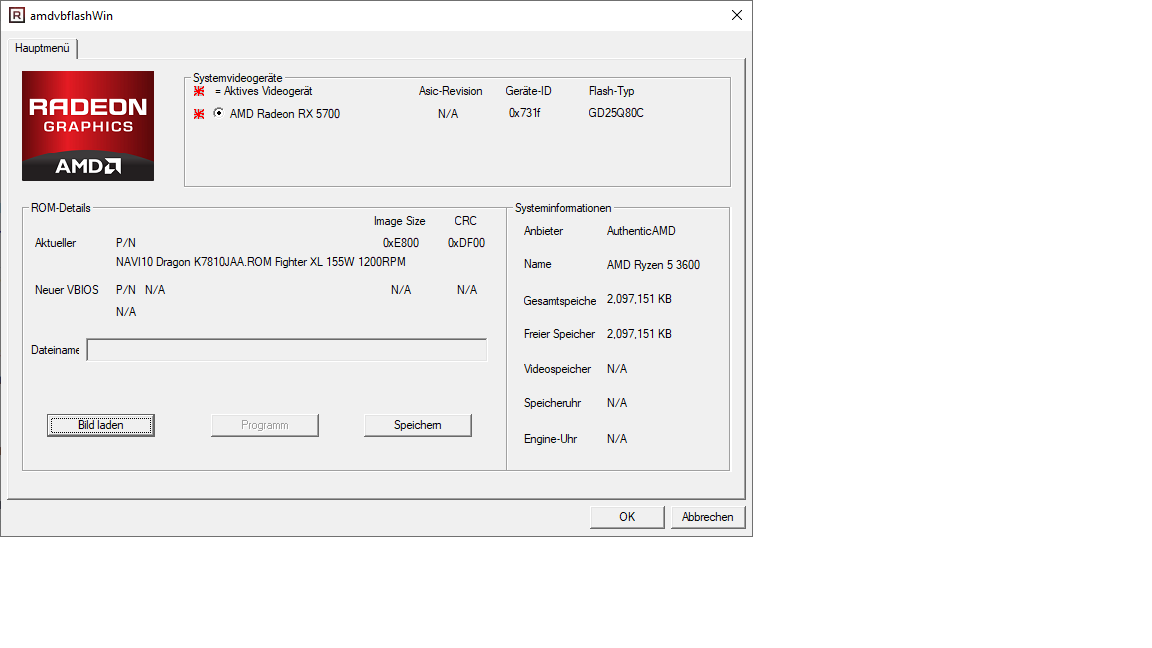Screen dimensions: 1152x648
Task: Click Abbrechen to cancel
Action: pos(708,516)
